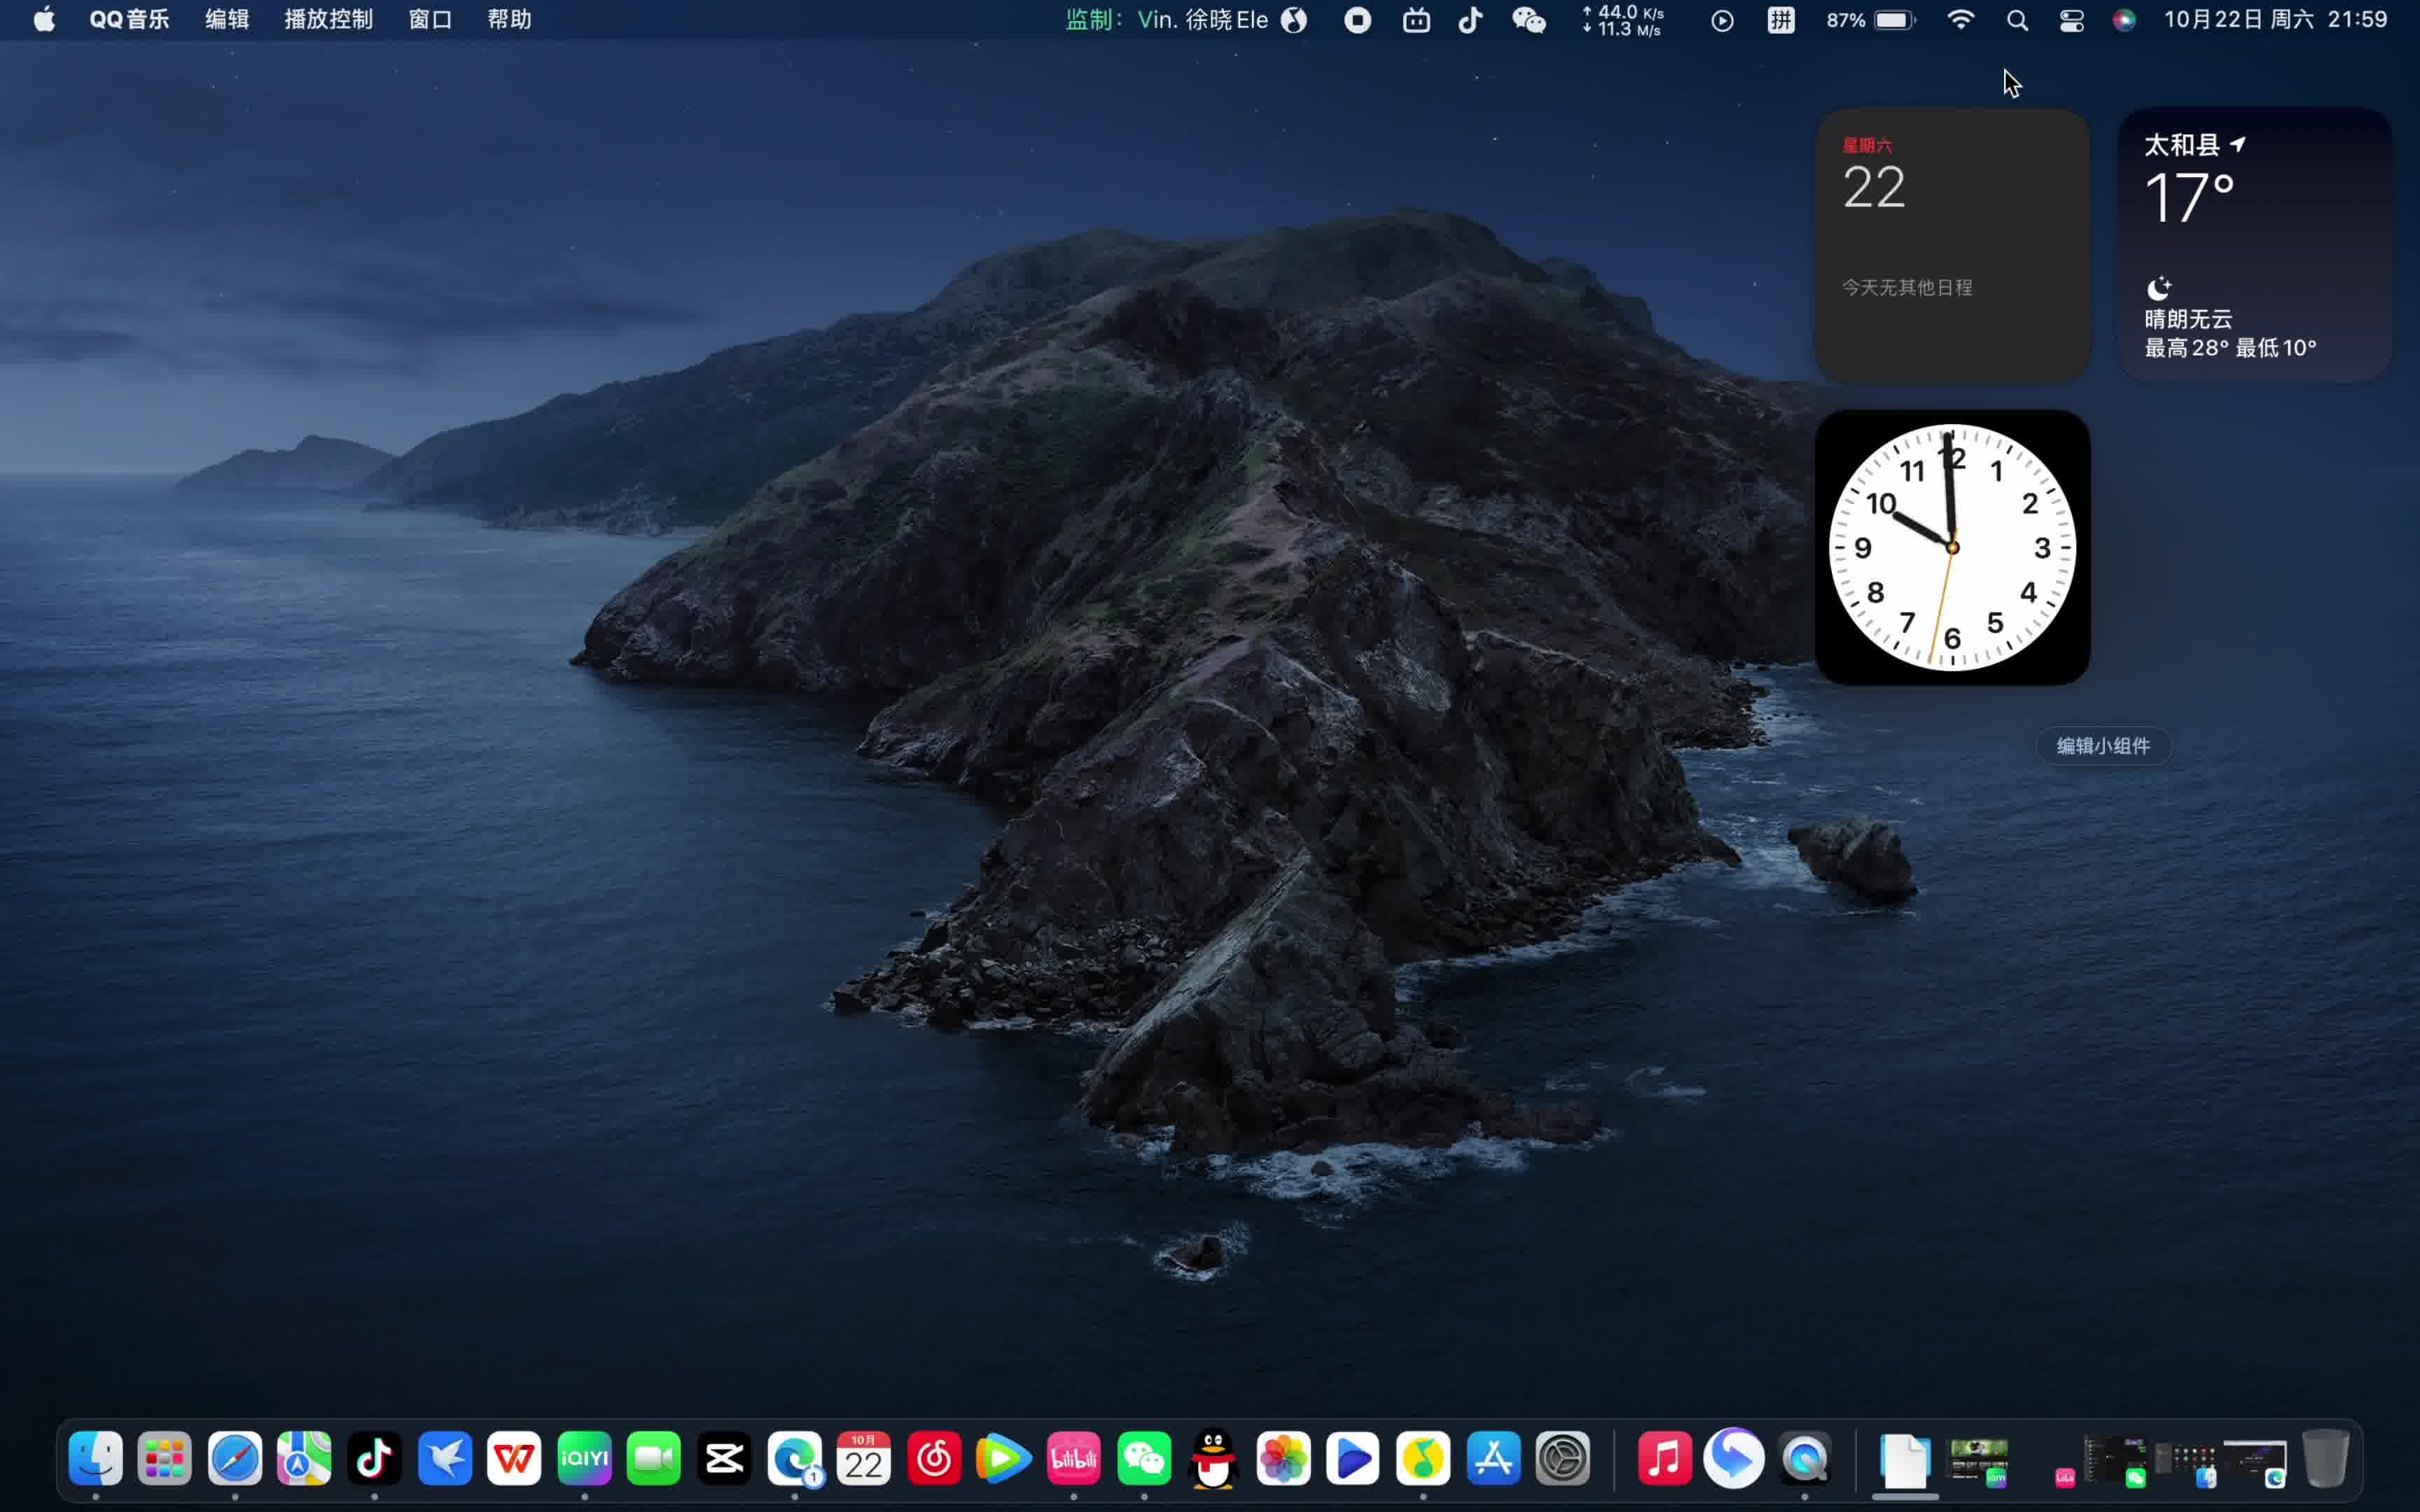The width and height of the screenshot is (2420, 1512).
Task: Open the 播放控制 menu
Action: coord(328,20)
